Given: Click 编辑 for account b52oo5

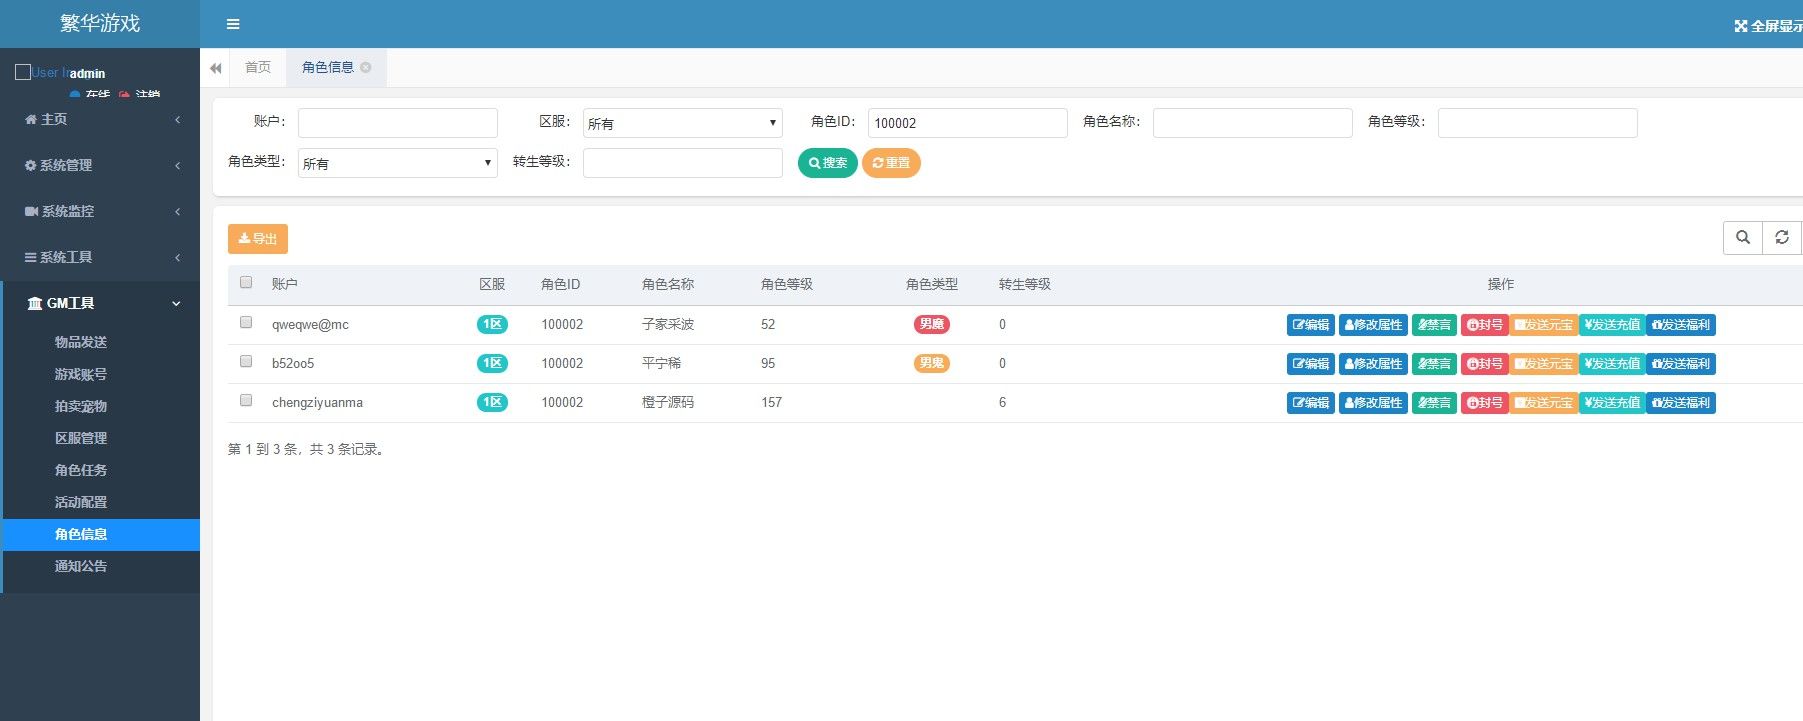Looking at the screenshot, I should (1310, 364).
